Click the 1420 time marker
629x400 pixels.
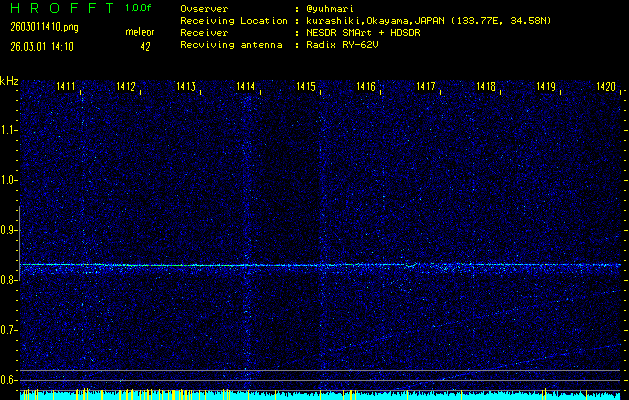point(606,88)
